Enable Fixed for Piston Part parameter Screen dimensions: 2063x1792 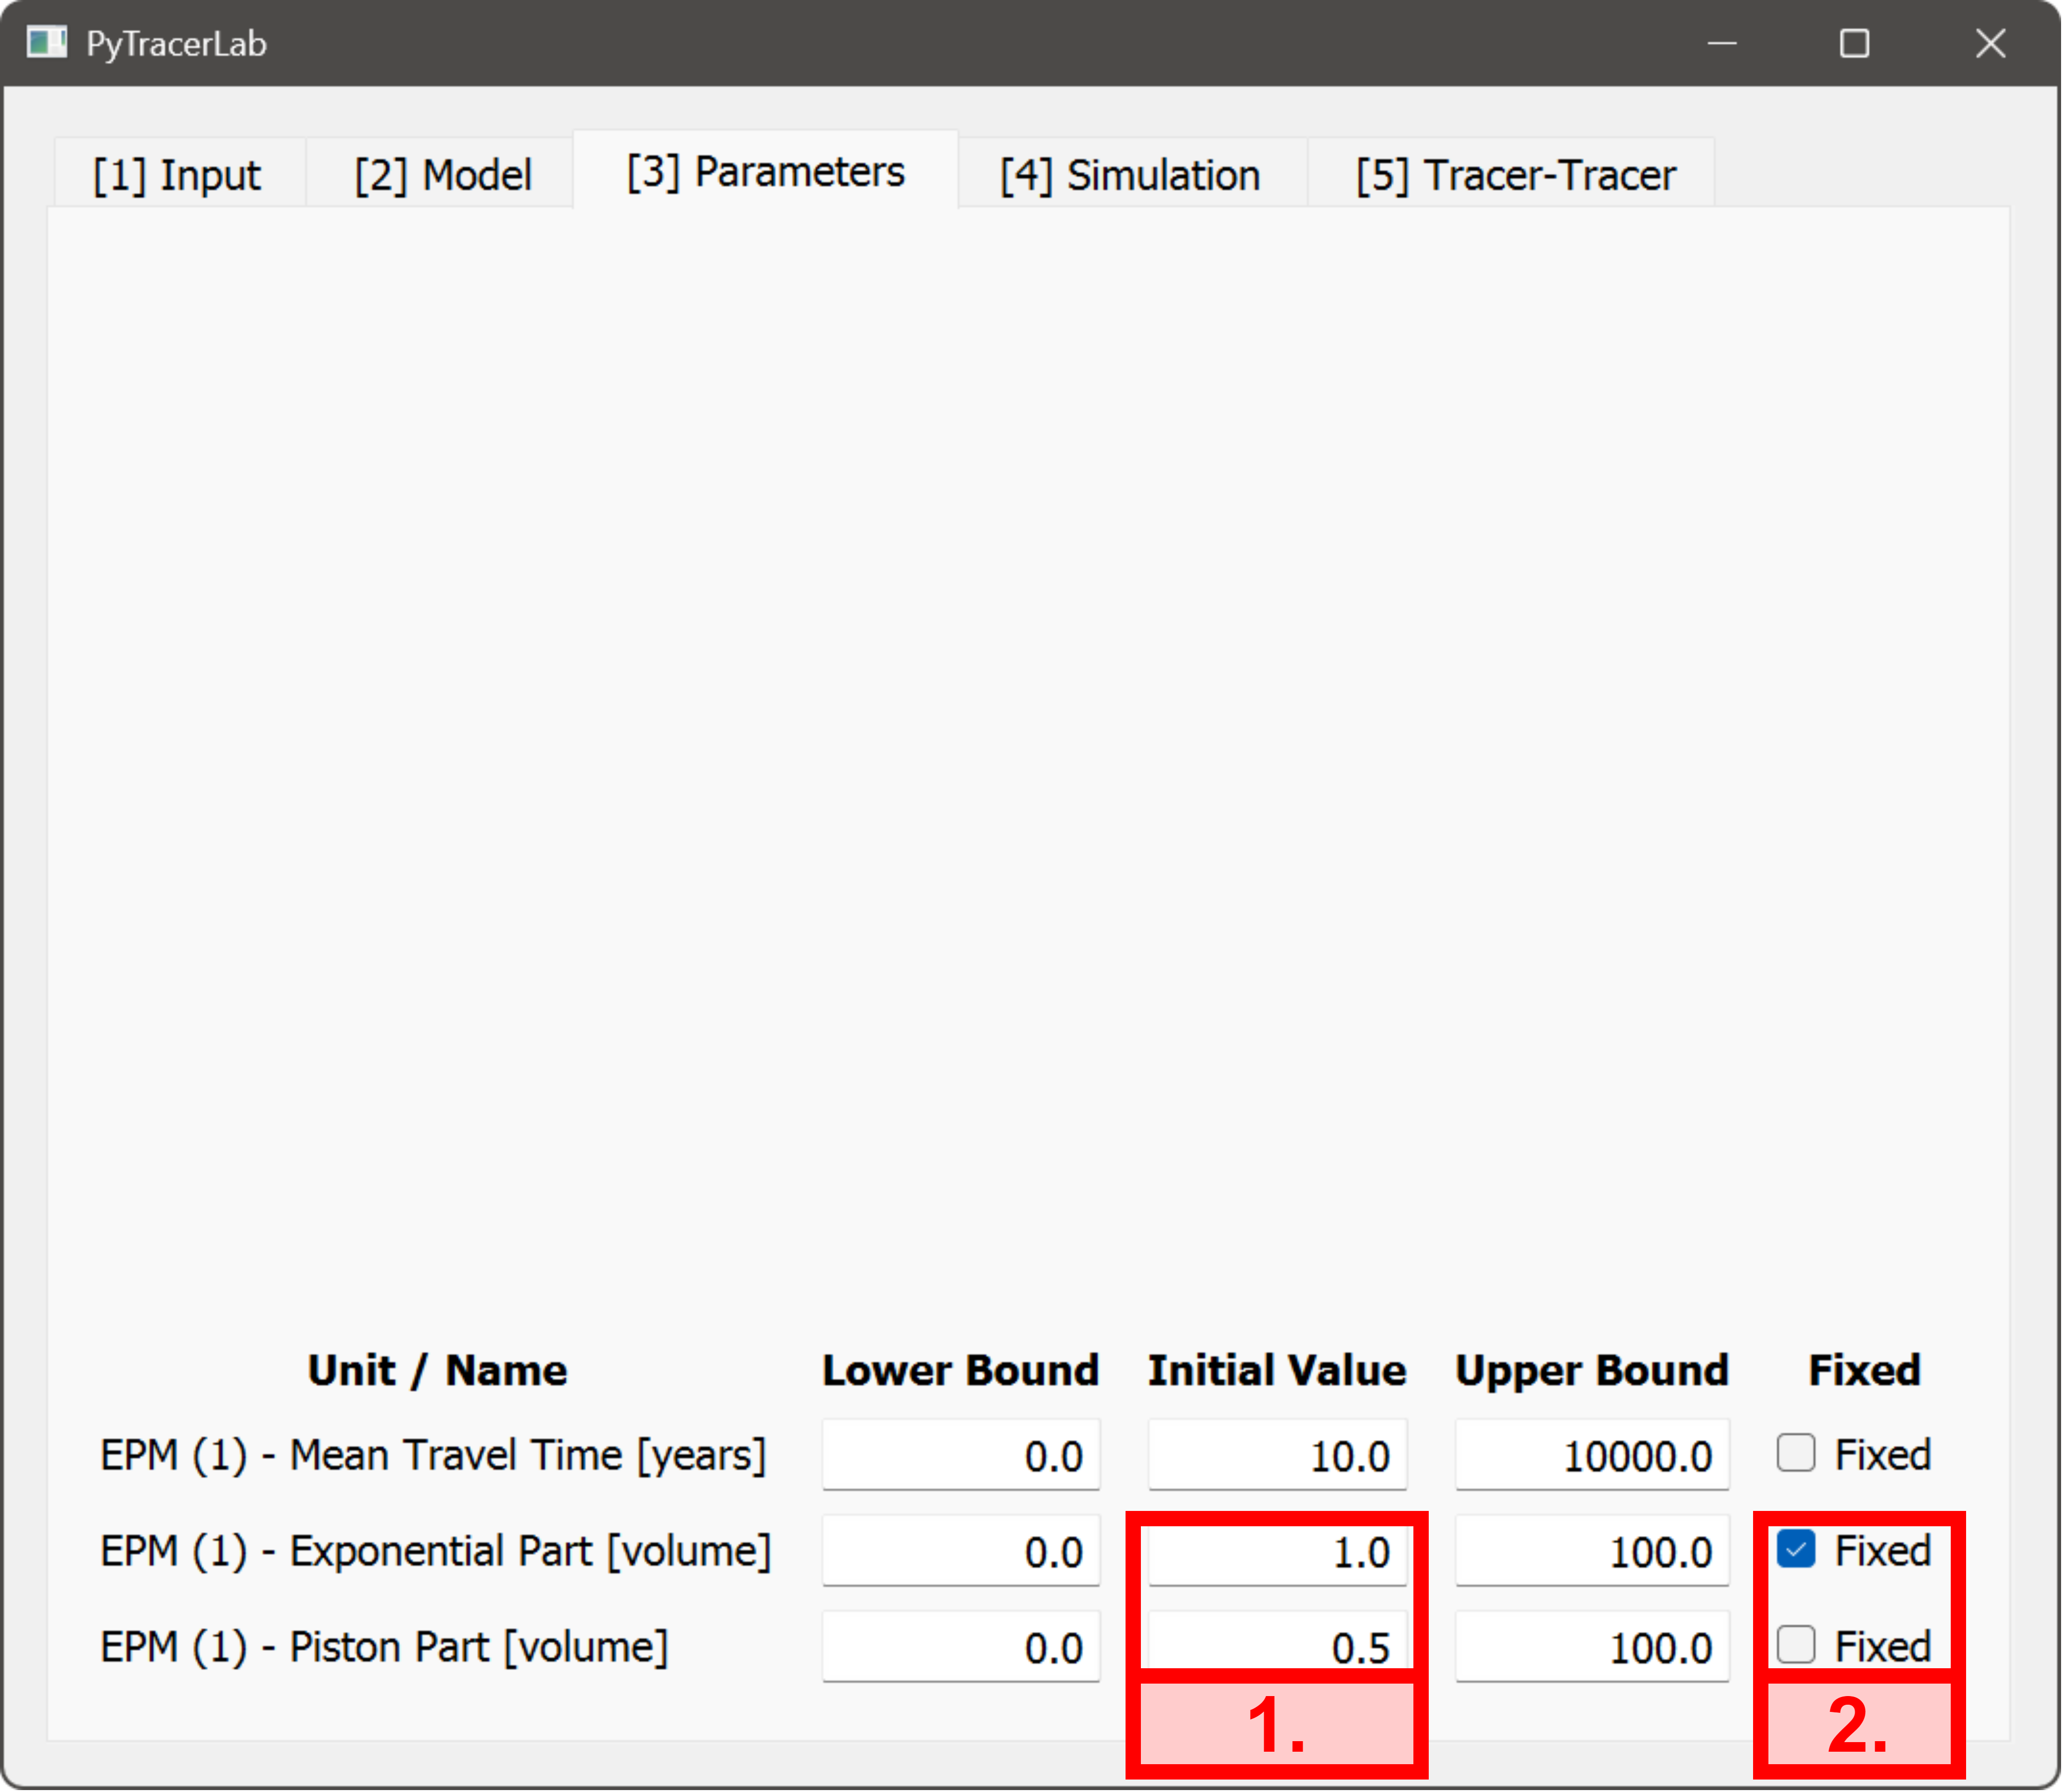point(1795,1646)
